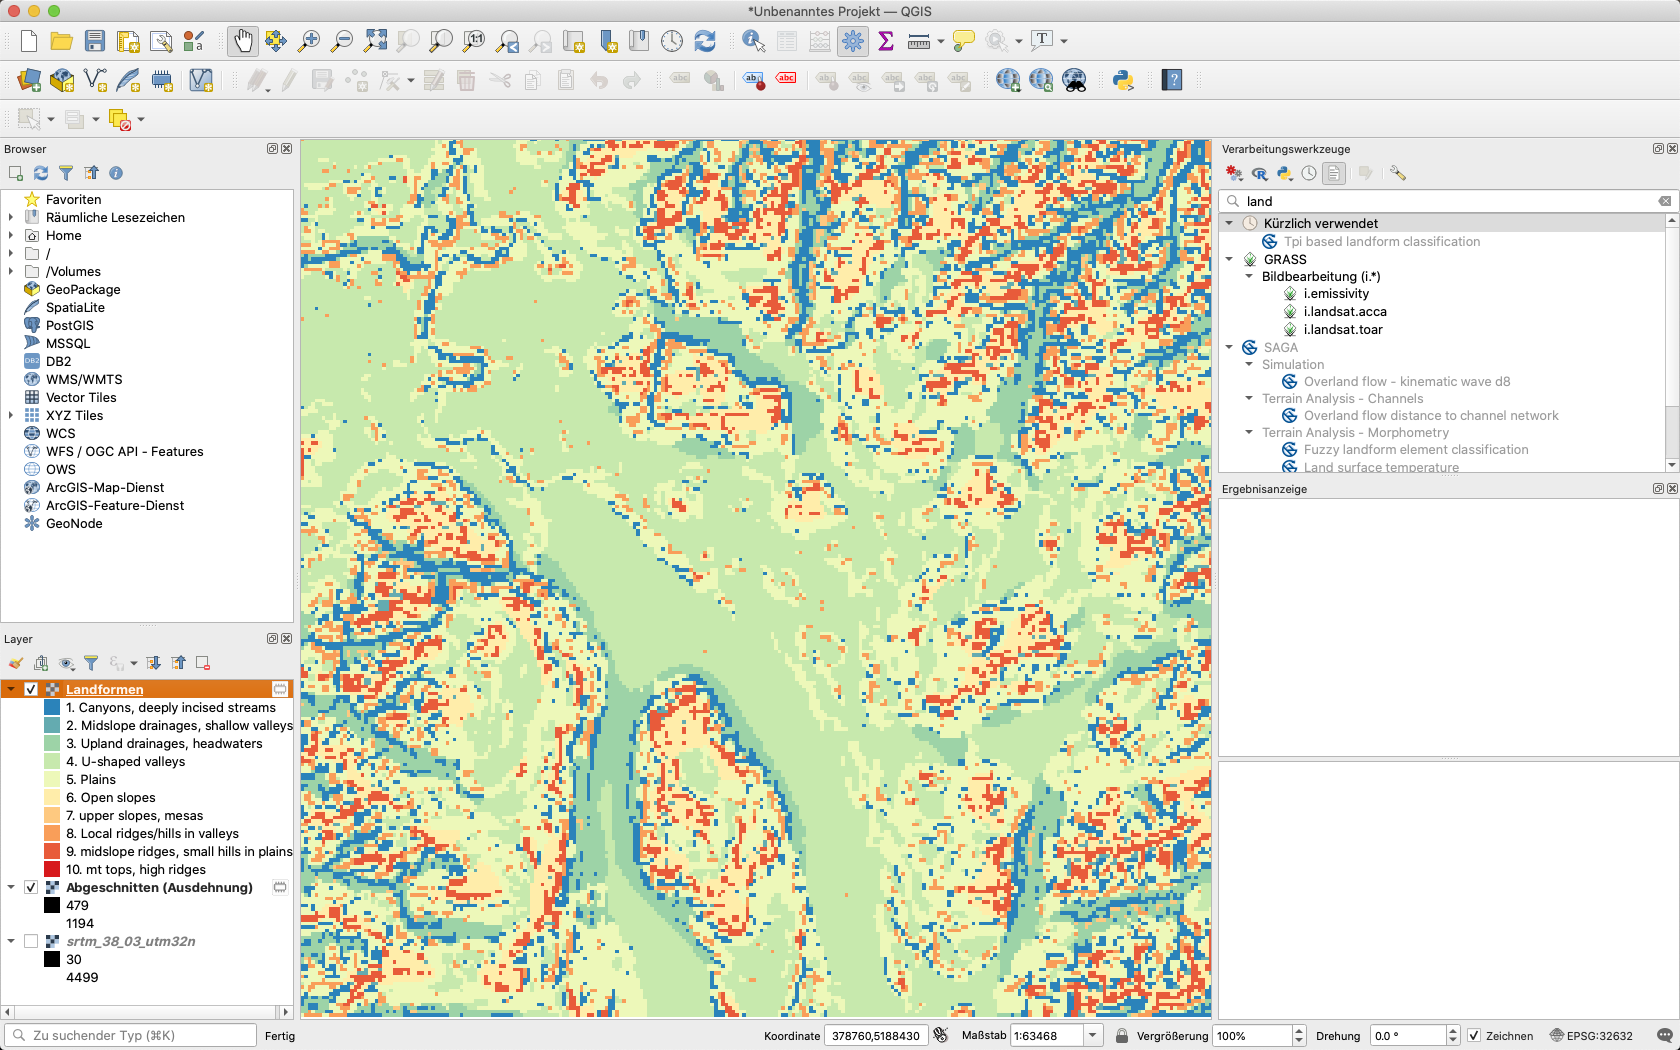Click the Zoom In magnifier tool
The image size is (1680, 1050).
tap(309, 41)
